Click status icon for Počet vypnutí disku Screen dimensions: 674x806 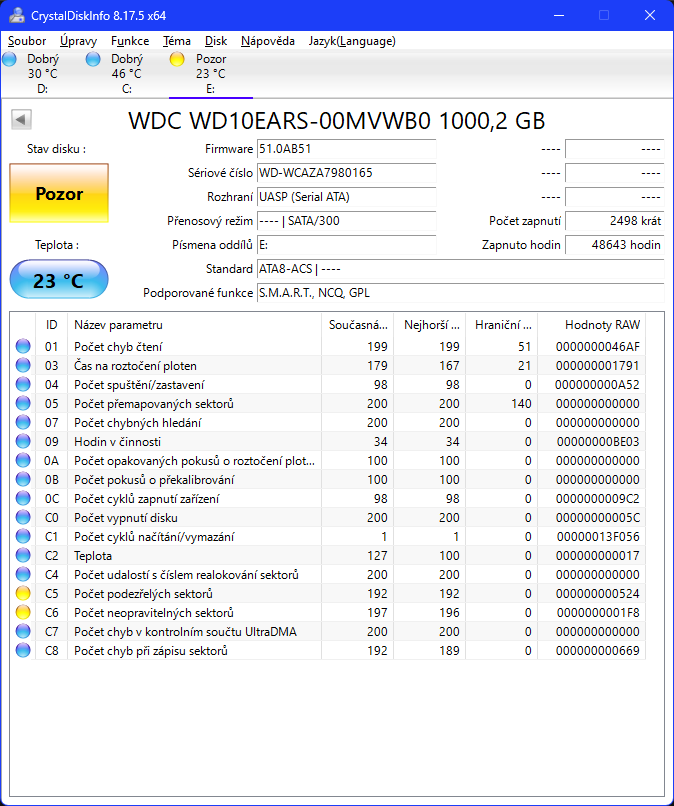pos(23,518)
